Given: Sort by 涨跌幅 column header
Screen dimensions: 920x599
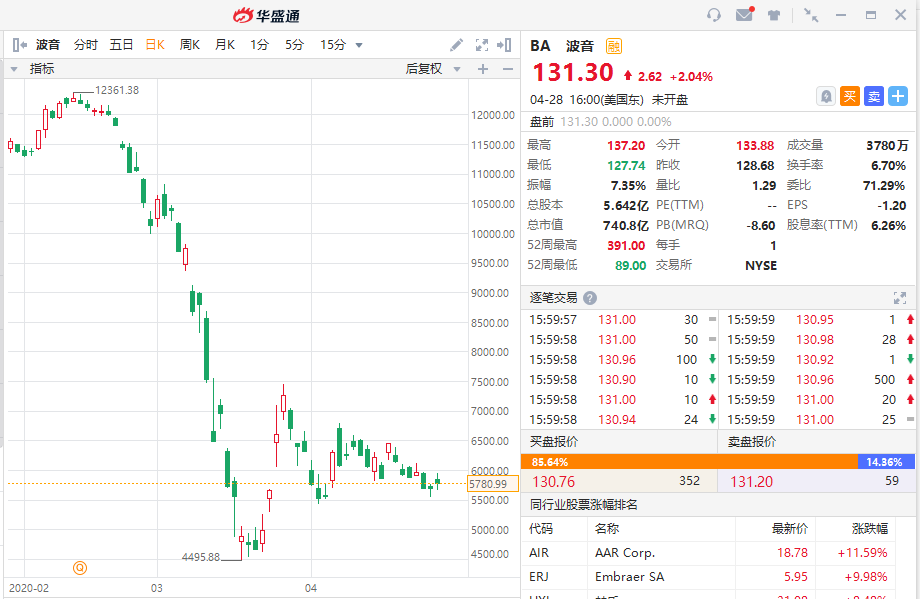Looking at the screenshot, I should [870, 529].
